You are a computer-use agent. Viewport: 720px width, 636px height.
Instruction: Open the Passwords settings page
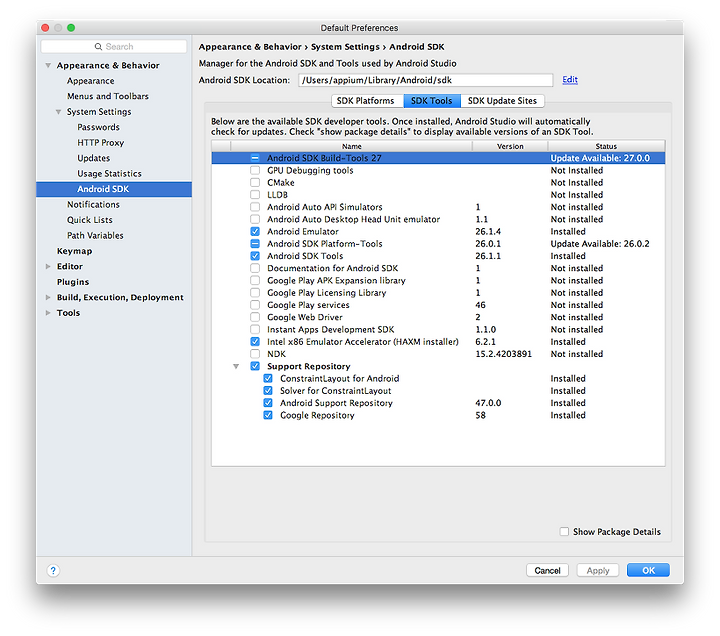(98, 127)
